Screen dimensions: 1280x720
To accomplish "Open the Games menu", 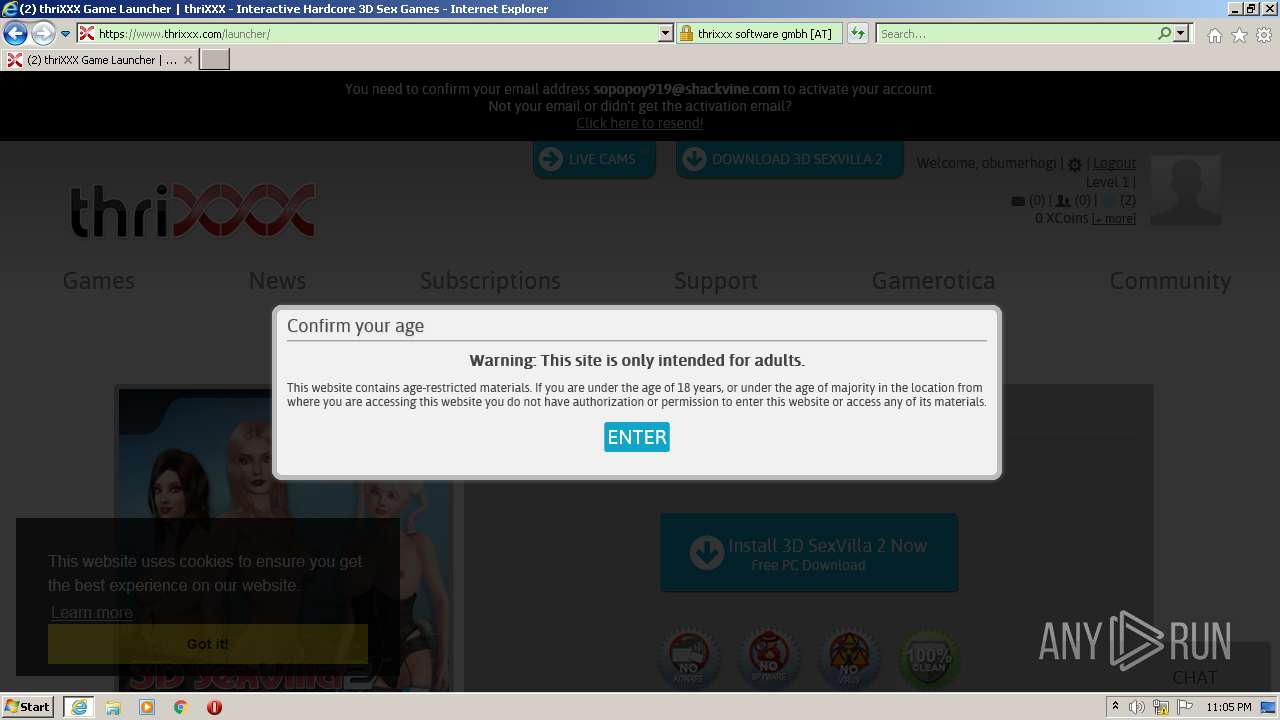I will 98,281.
